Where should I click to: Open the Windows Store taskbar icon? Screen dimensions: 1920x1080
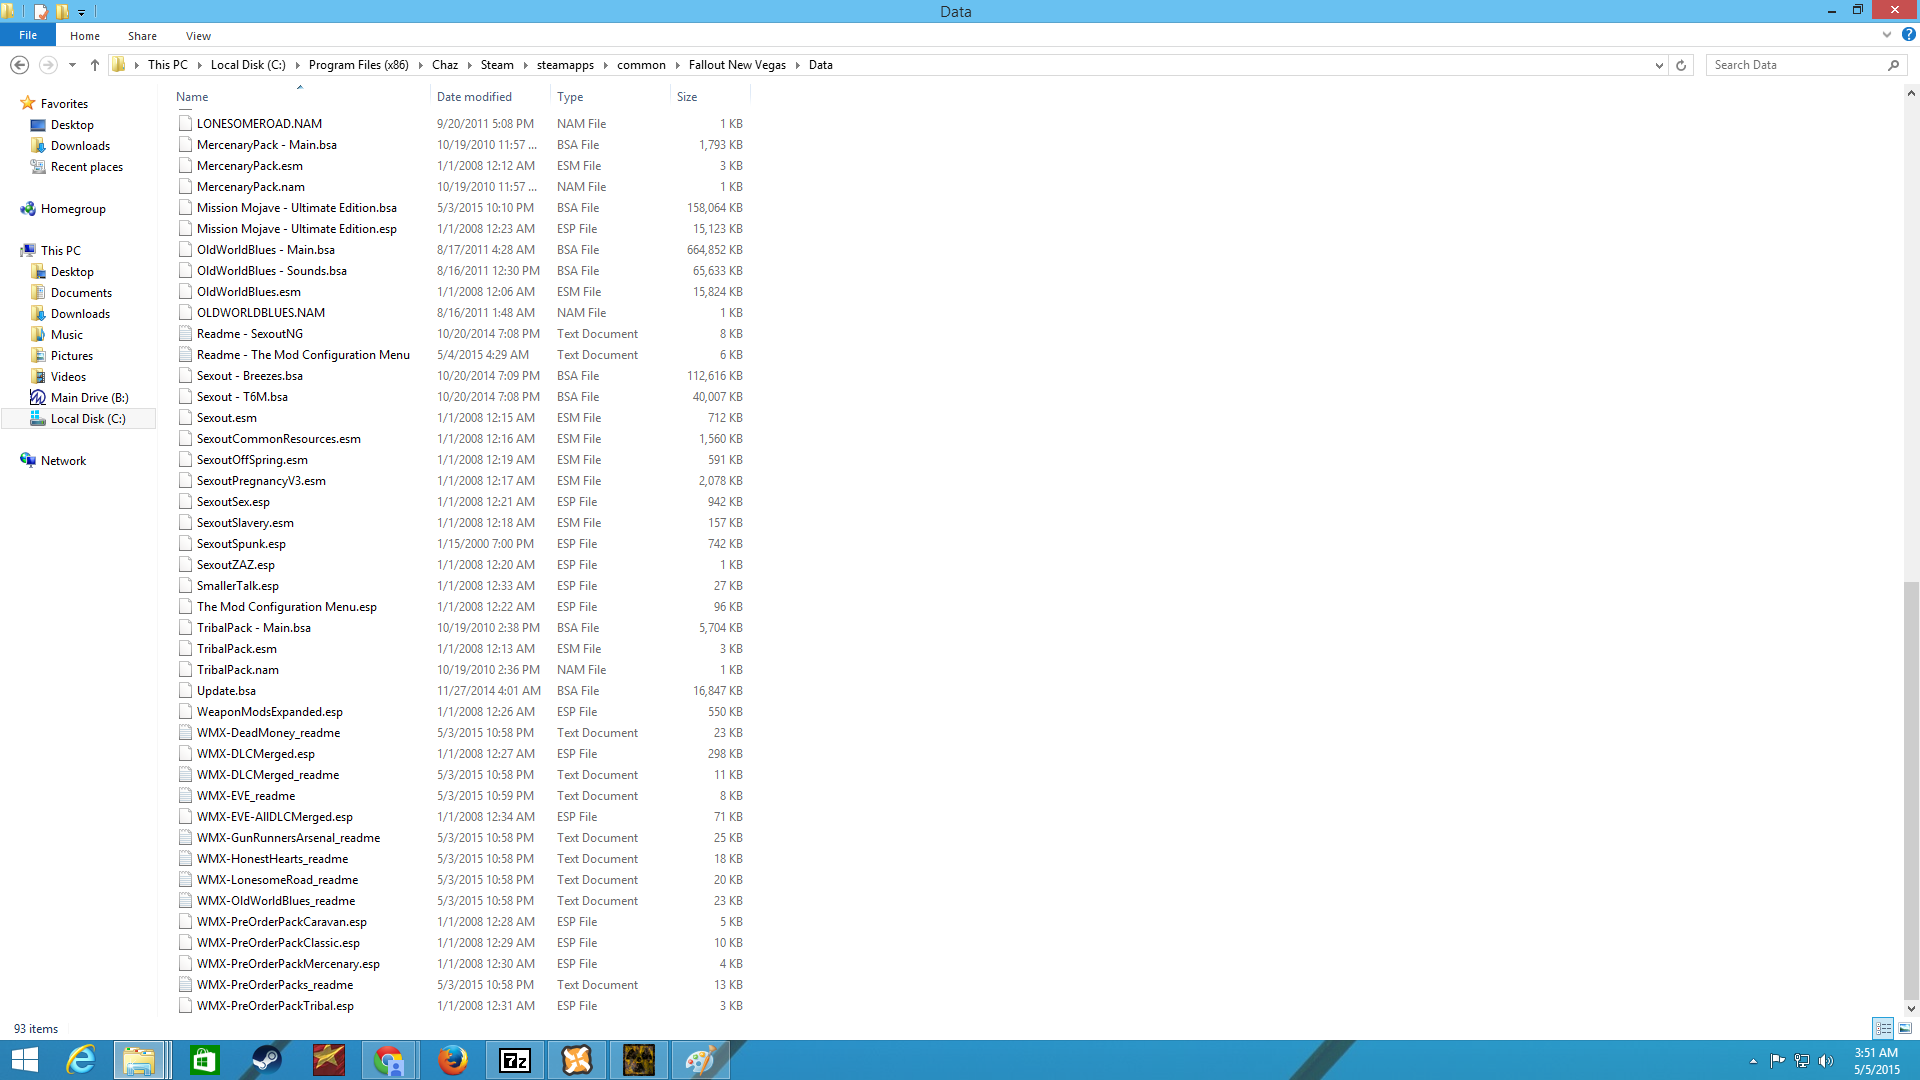(204, 1060)
